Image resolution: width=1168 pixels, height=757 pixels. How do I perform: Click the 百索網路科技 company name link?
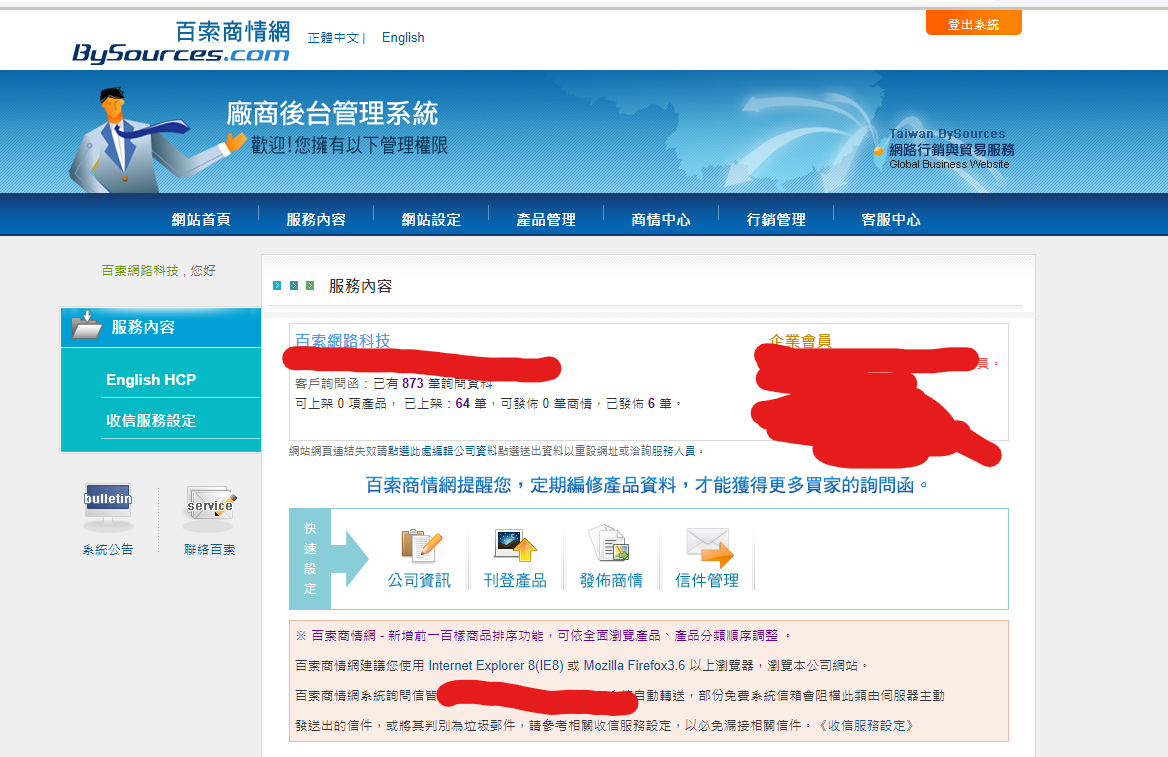pyautogui.click(x=343, y=341)
